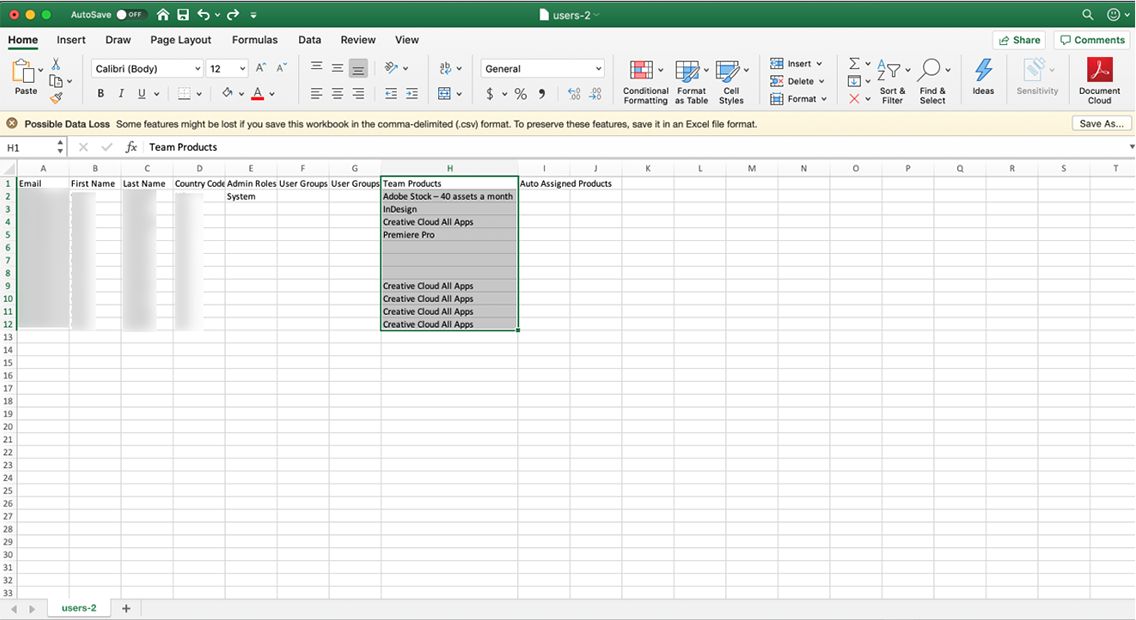1136x620 pixels.
Task: Click the Search magnifier in title bar
Action: (1087, 14)
